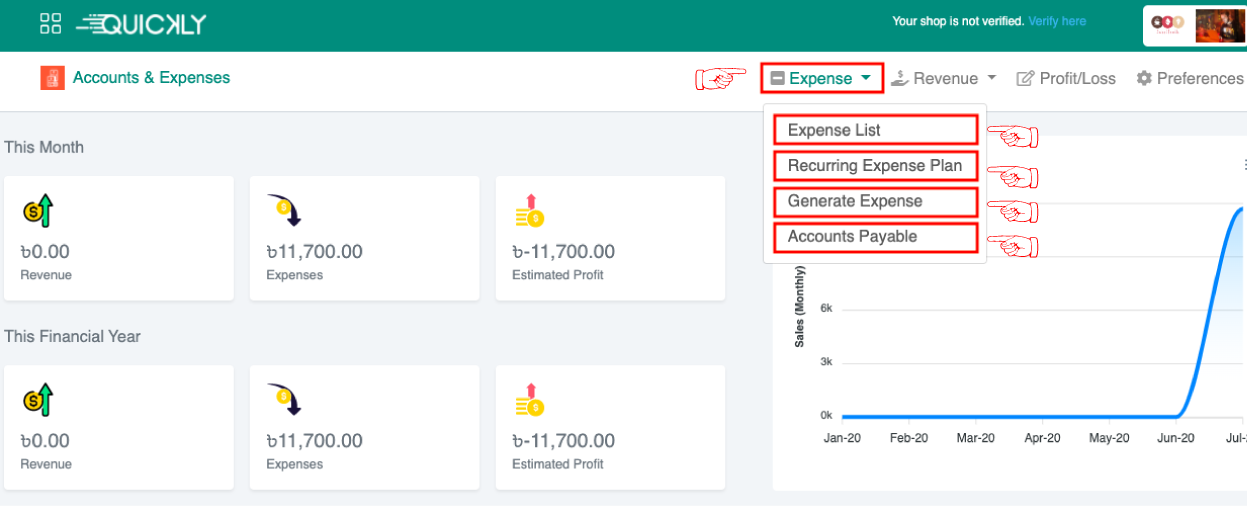Click This Month estimated profit icon
This screenshot has width=1247, height=507.
click(x=529, y=211)
